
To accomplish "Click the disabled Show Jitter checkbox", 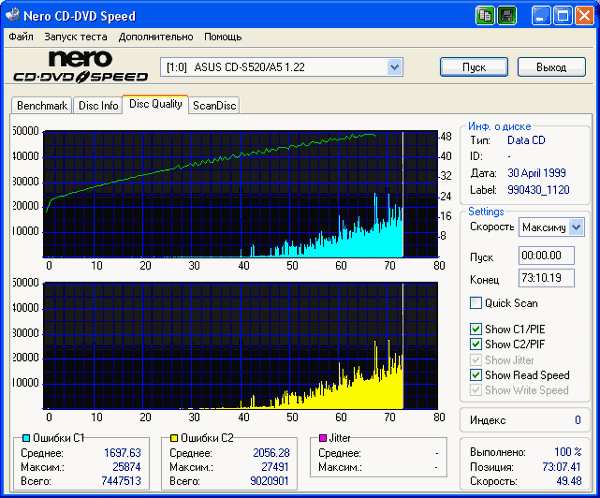I will click(476, 360).
